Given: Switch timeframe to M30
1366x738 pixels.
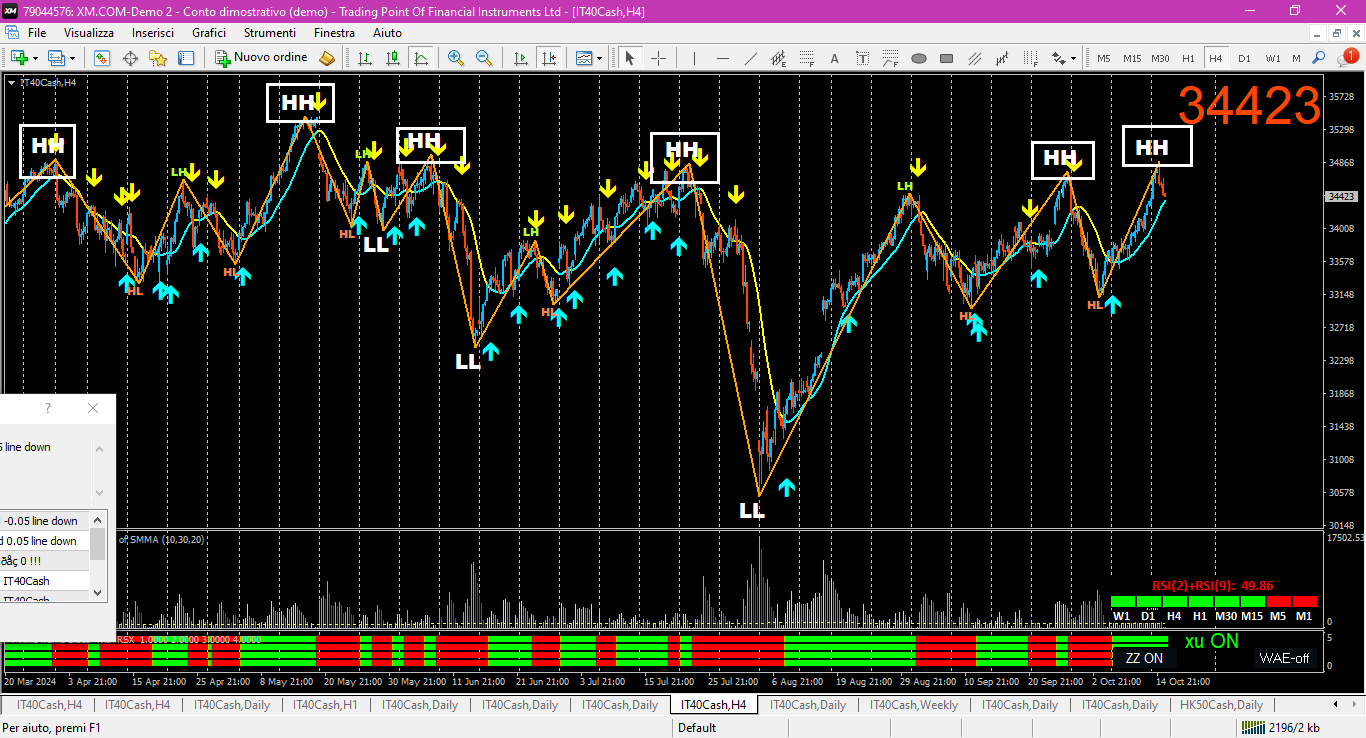Looking at the screenshot, I should pyautogui.click(x=1160, y=58).
